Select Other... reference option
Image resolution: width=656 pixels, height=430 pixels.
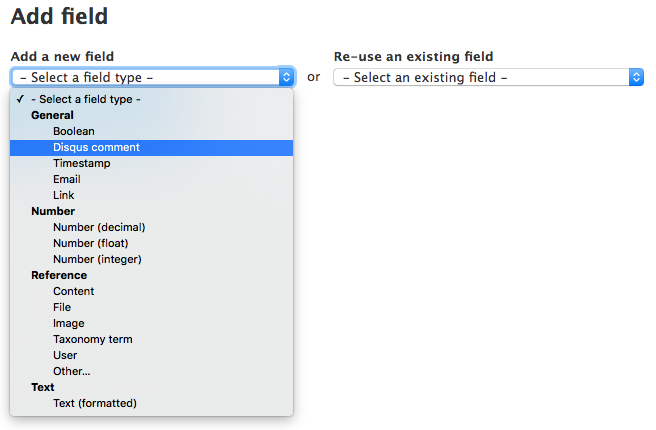(x=151, y=371)
